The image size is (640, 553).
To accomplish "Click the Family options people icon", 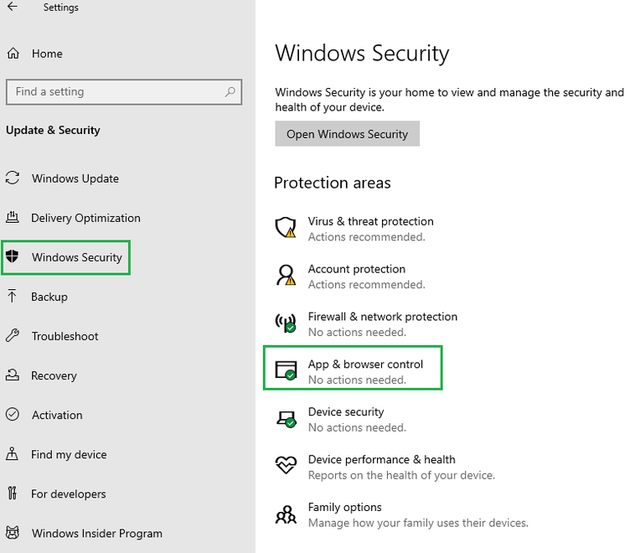I will coord(286,514).
